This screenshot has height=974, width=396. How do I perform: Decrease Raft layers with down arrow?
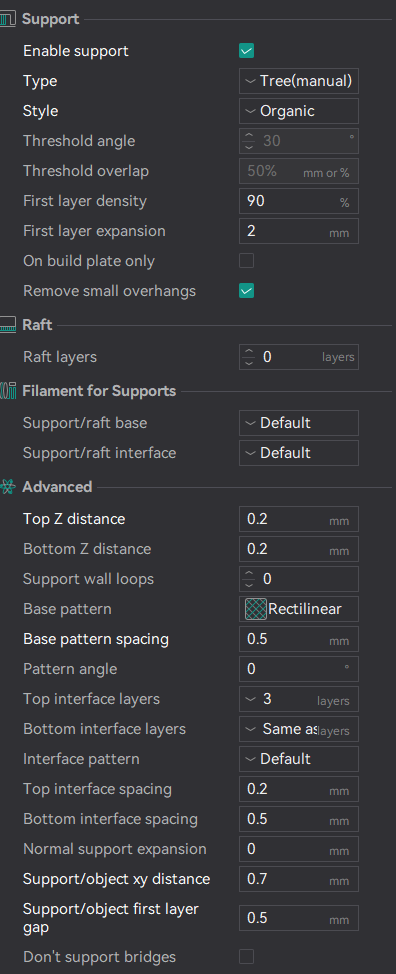click(x=249, y=363)
